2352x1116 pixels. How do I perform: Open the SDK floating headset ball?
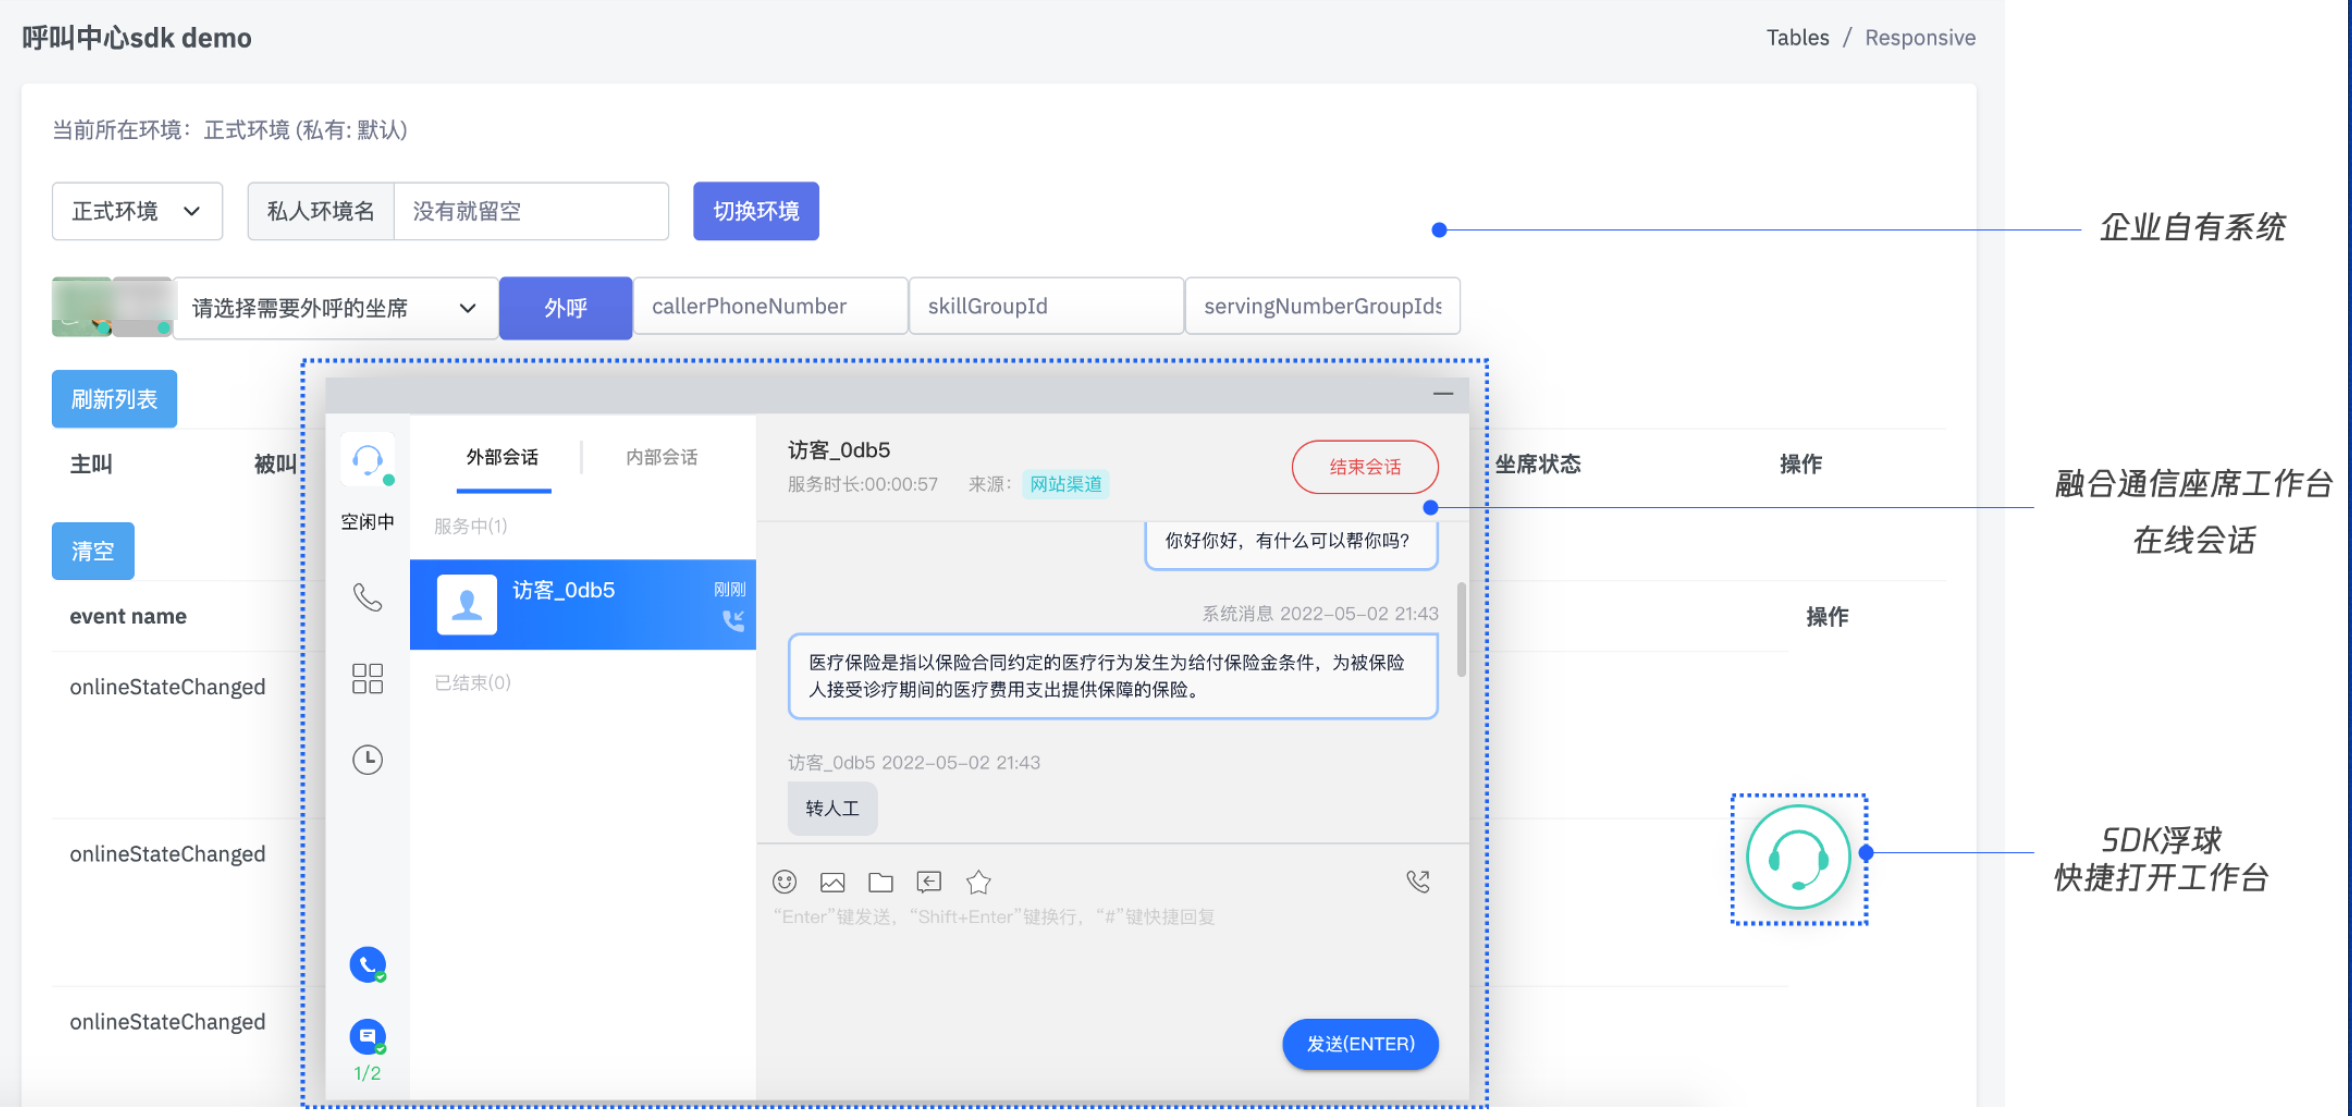coord(1797,857)
